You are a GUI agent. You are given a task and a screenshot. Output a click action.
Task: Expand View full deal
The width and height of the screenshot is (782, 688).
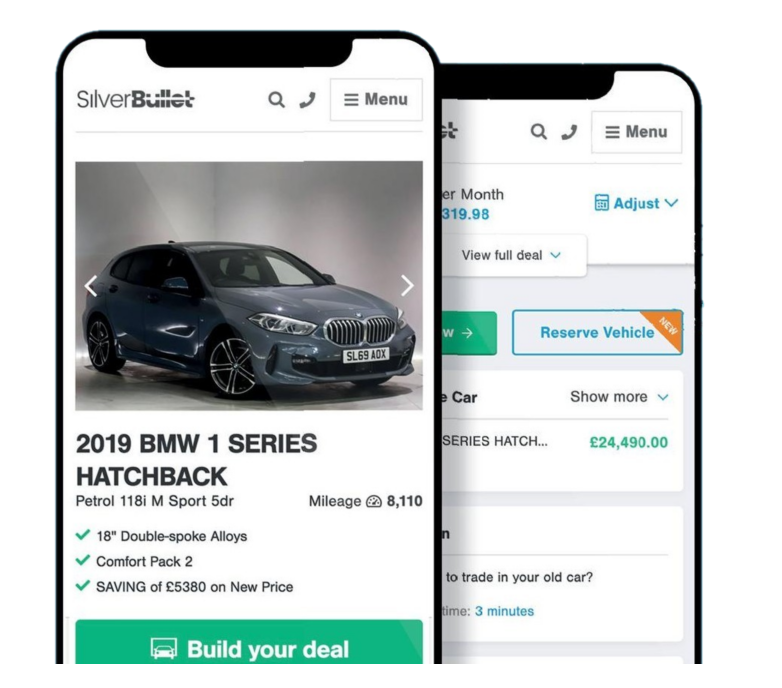click(x=511, y=255)
